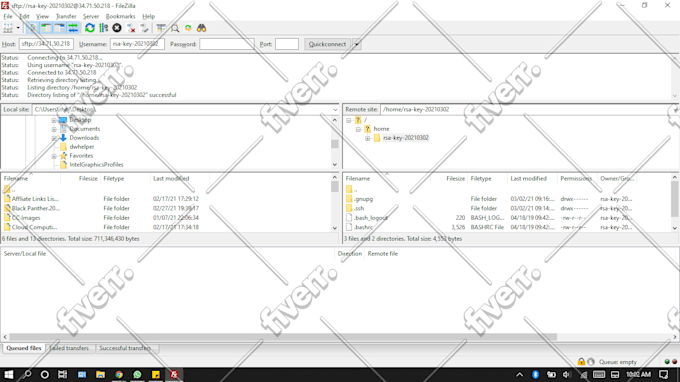Toggle the message log display

pyautogui.click(x=32, y=28)
